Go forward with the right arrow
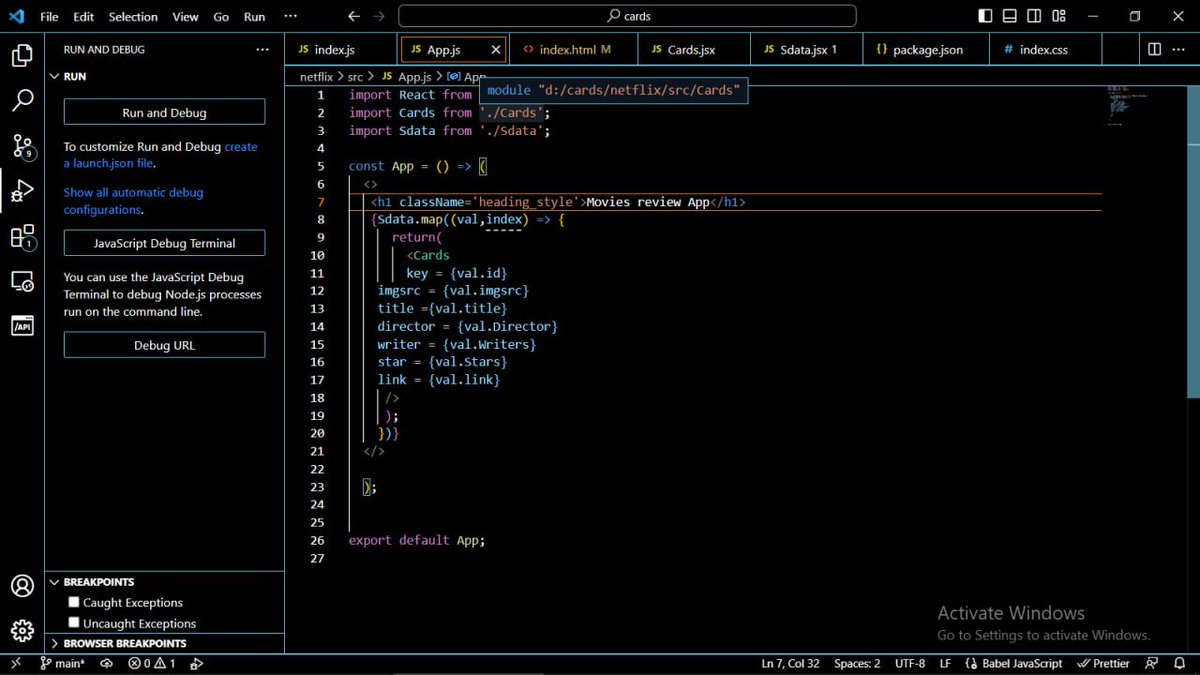The image size is (1200, 675). [379, 16]
